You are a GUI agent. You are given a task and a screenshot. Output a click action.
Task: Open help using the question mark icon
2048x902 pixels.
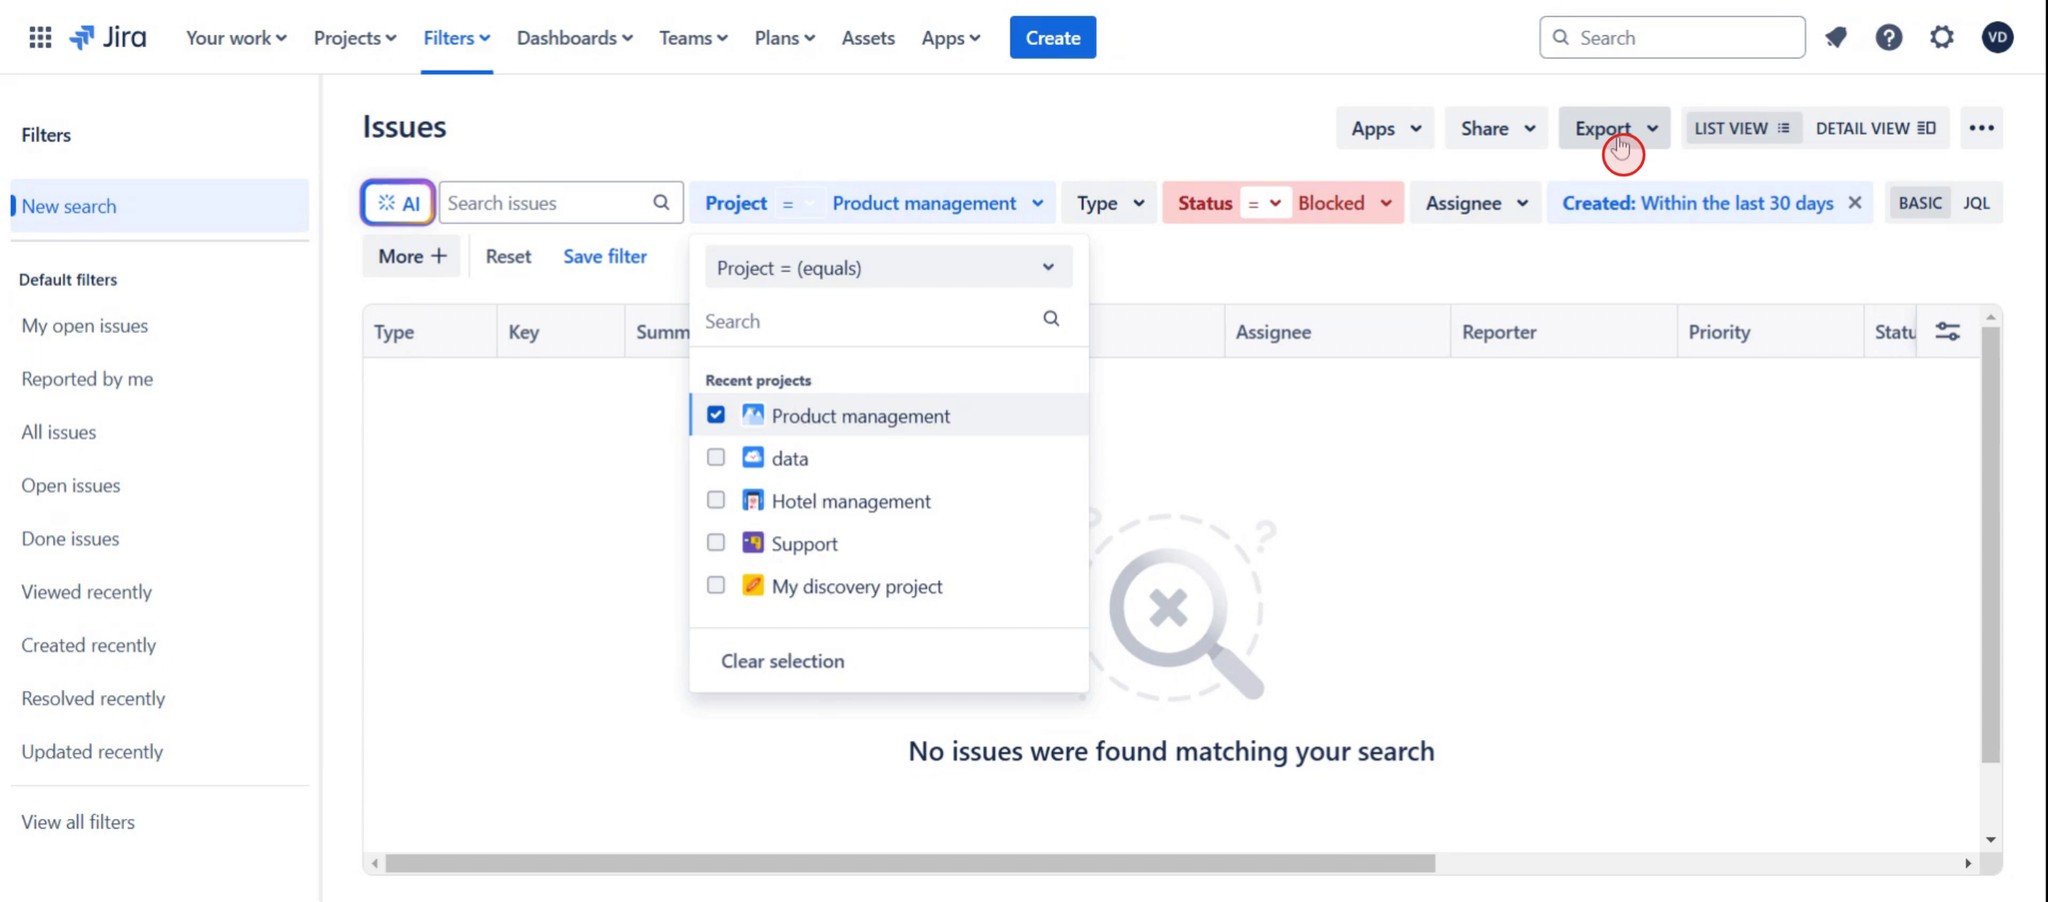(x=1890, y=37)
